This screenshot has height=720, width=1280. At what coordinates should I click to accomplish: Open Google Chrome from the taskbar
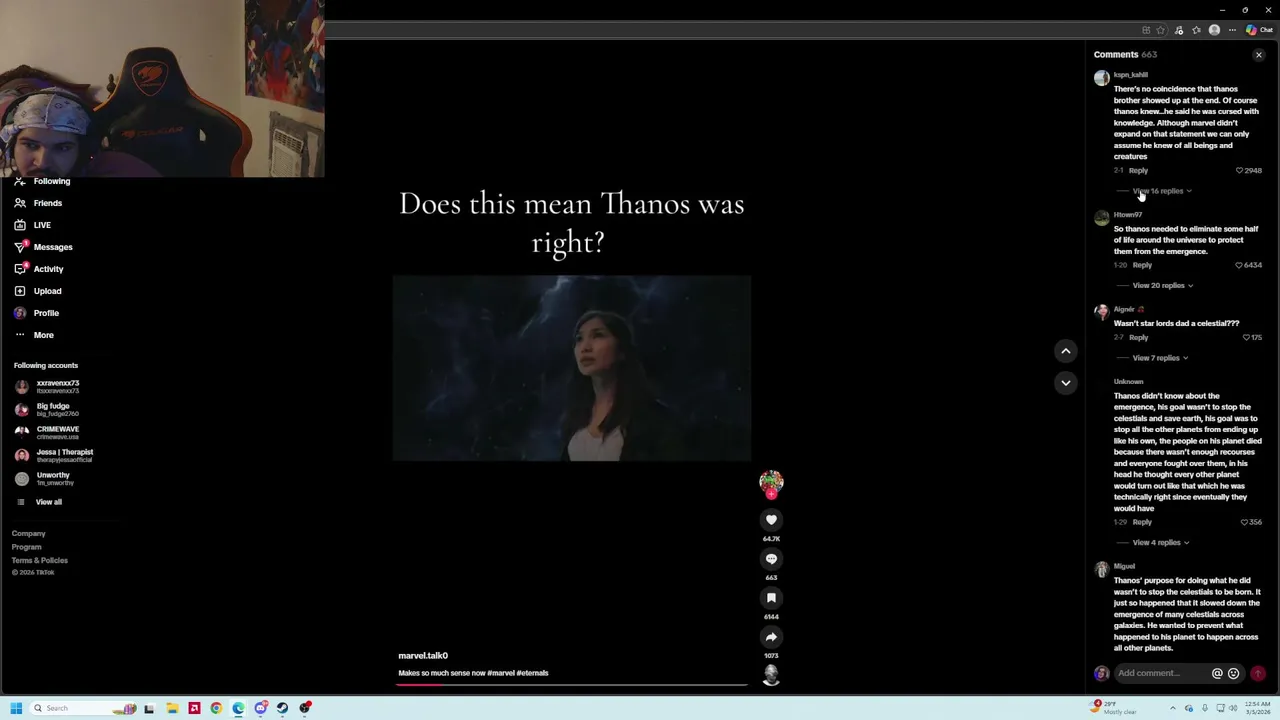216,708
